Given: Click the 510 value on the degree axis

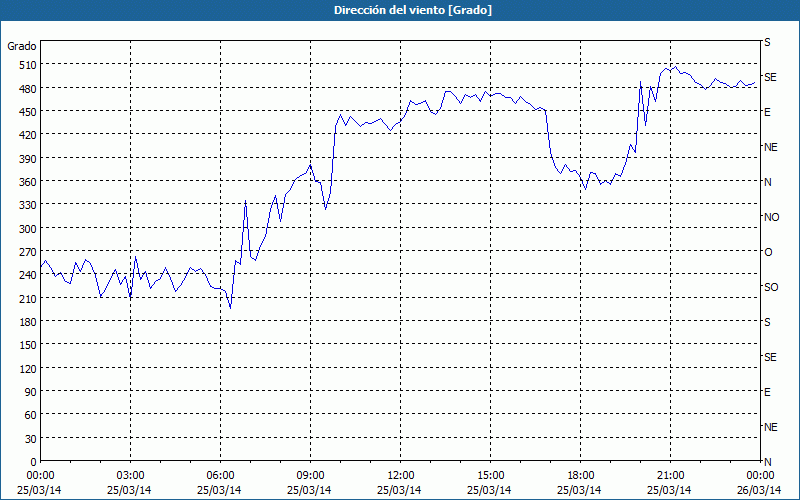Looking at the screenshot, I should [x=28, y=65].
